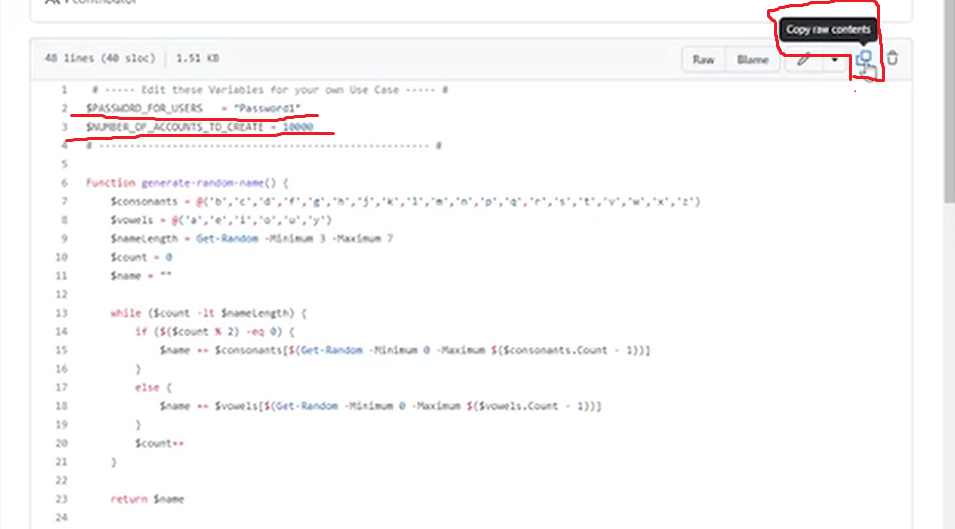
Task: Open the Raw view of the file
Action: (703, 60)
